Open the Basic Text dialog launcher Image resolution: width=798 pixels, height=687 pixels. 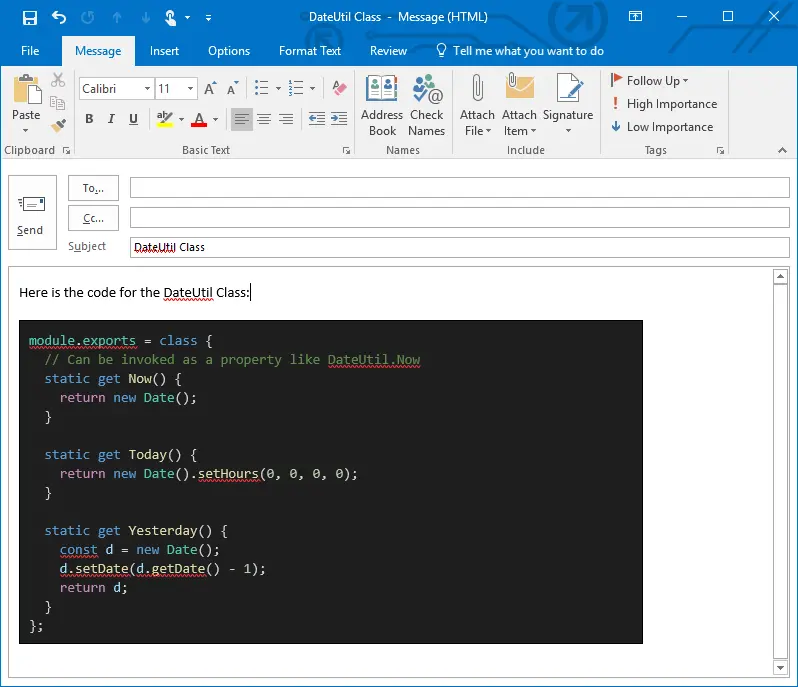[346, 150]
